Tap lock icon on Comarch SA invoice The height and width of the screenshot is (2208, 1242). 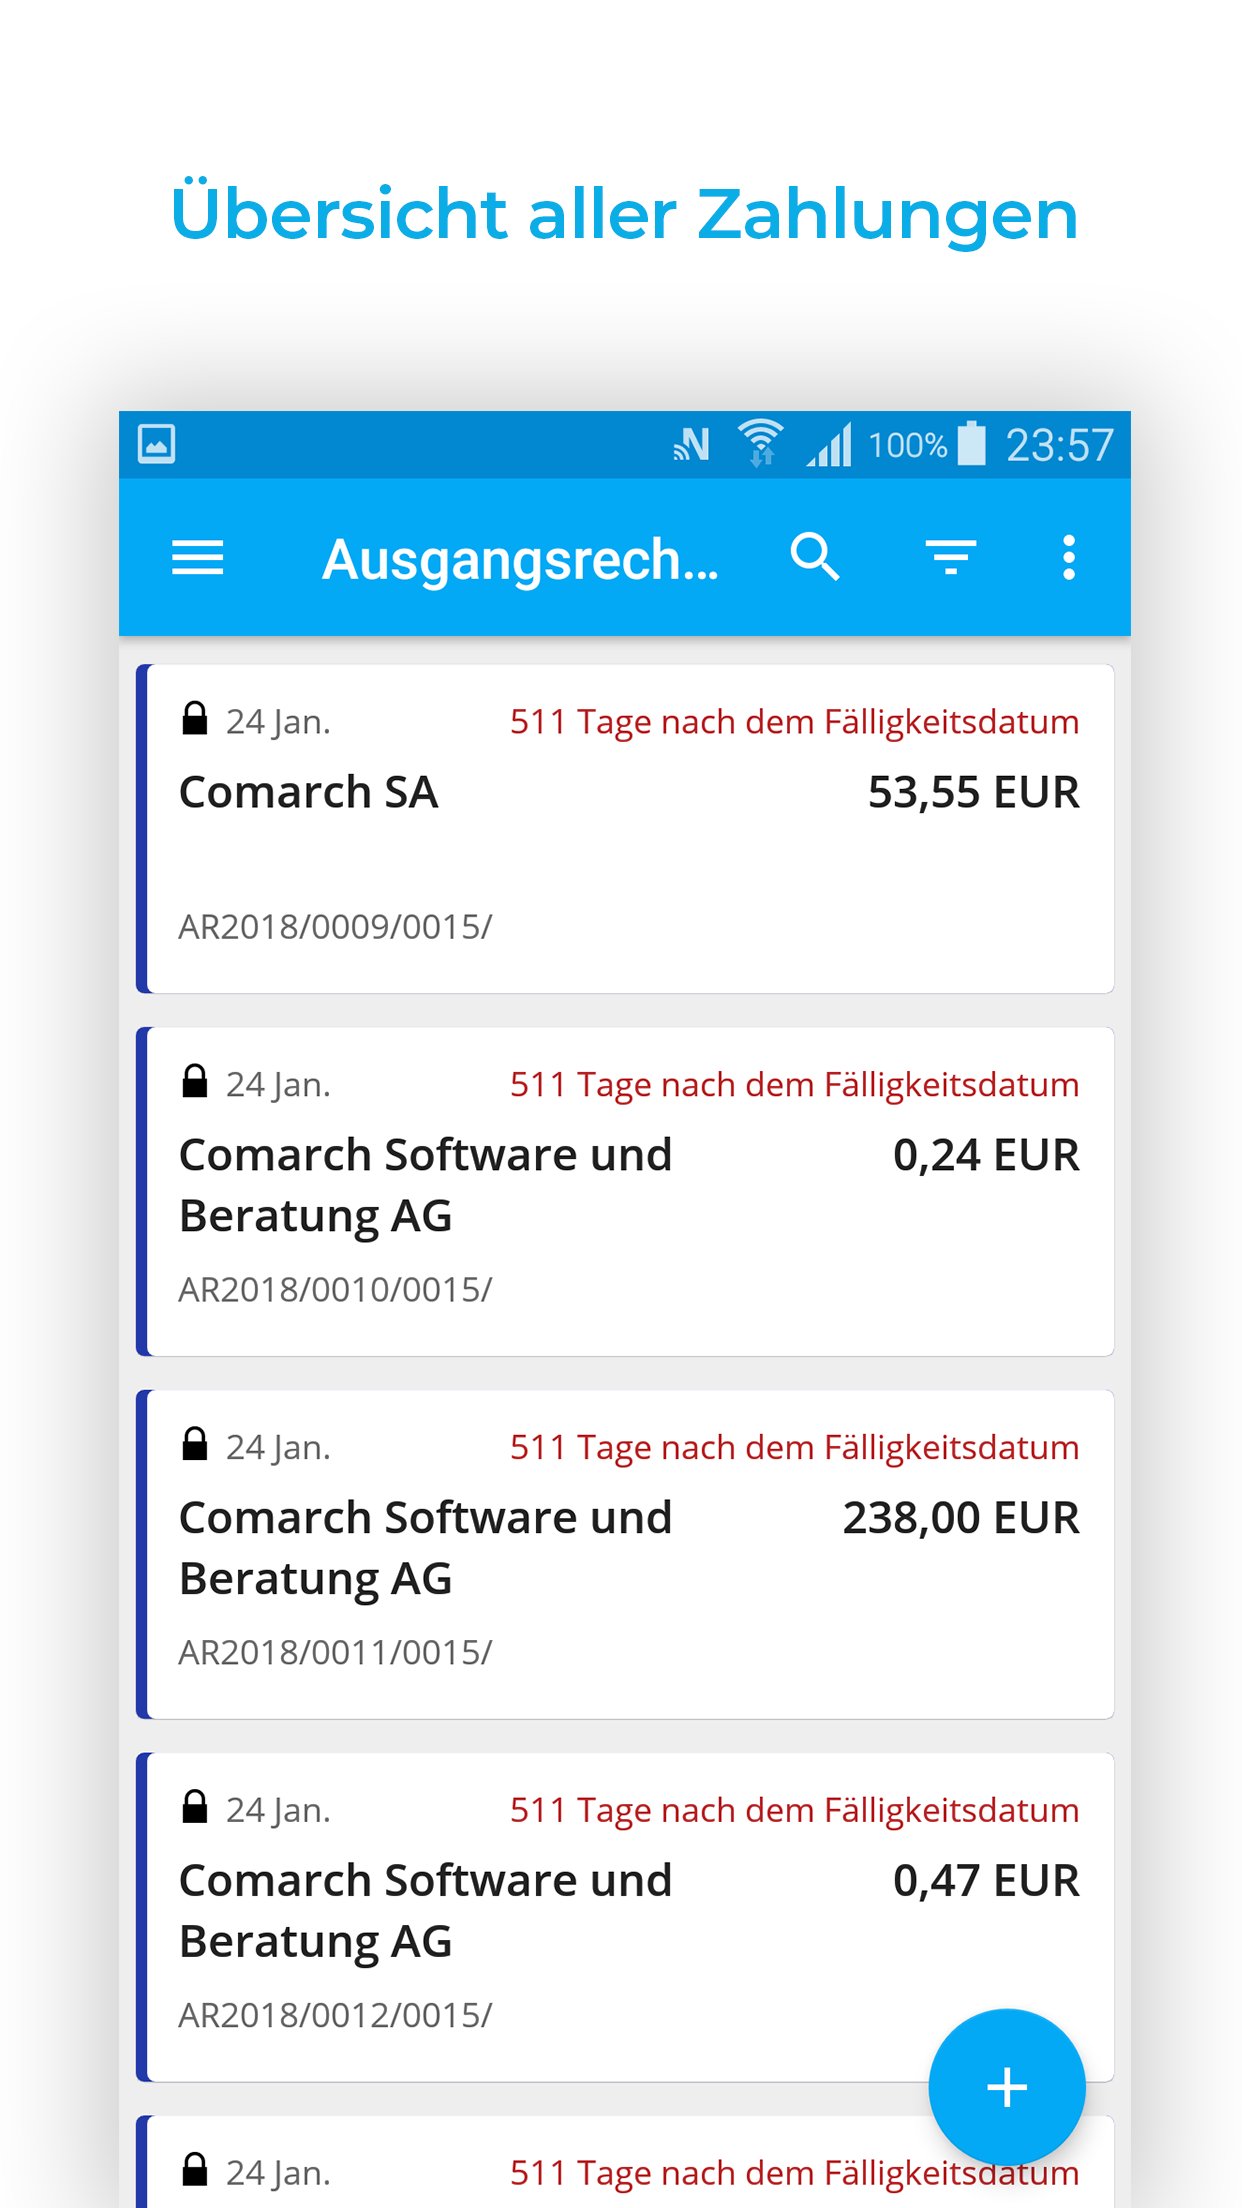pos(195,719)
